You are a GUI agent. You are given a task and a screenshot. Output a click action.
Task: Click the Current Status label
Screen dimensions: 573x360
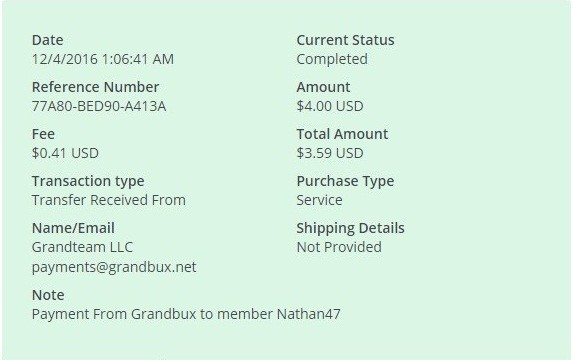345,40
